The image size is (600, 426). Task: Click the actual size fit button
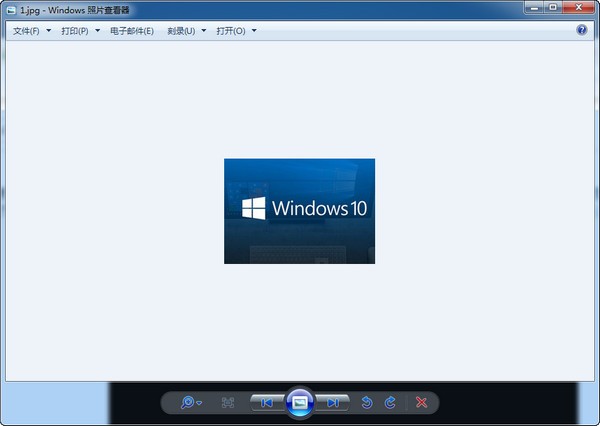point(228,402)
